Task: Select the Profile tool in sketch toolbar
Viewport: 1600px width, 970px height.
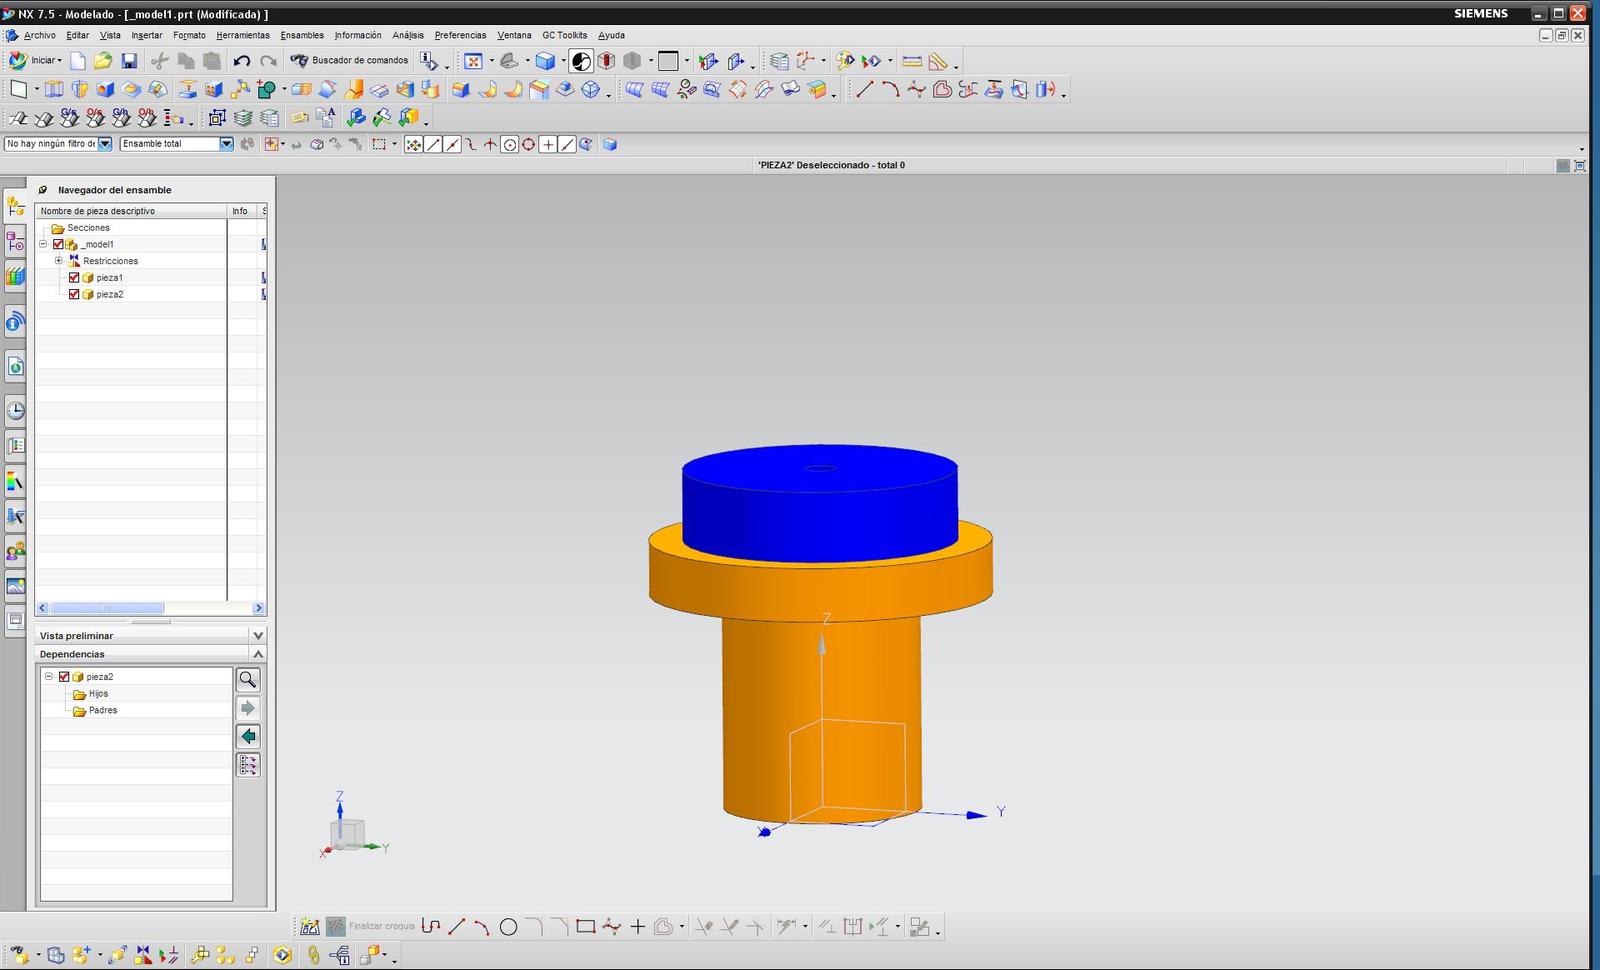Action: pyautogui.click(x=431, y=927)
